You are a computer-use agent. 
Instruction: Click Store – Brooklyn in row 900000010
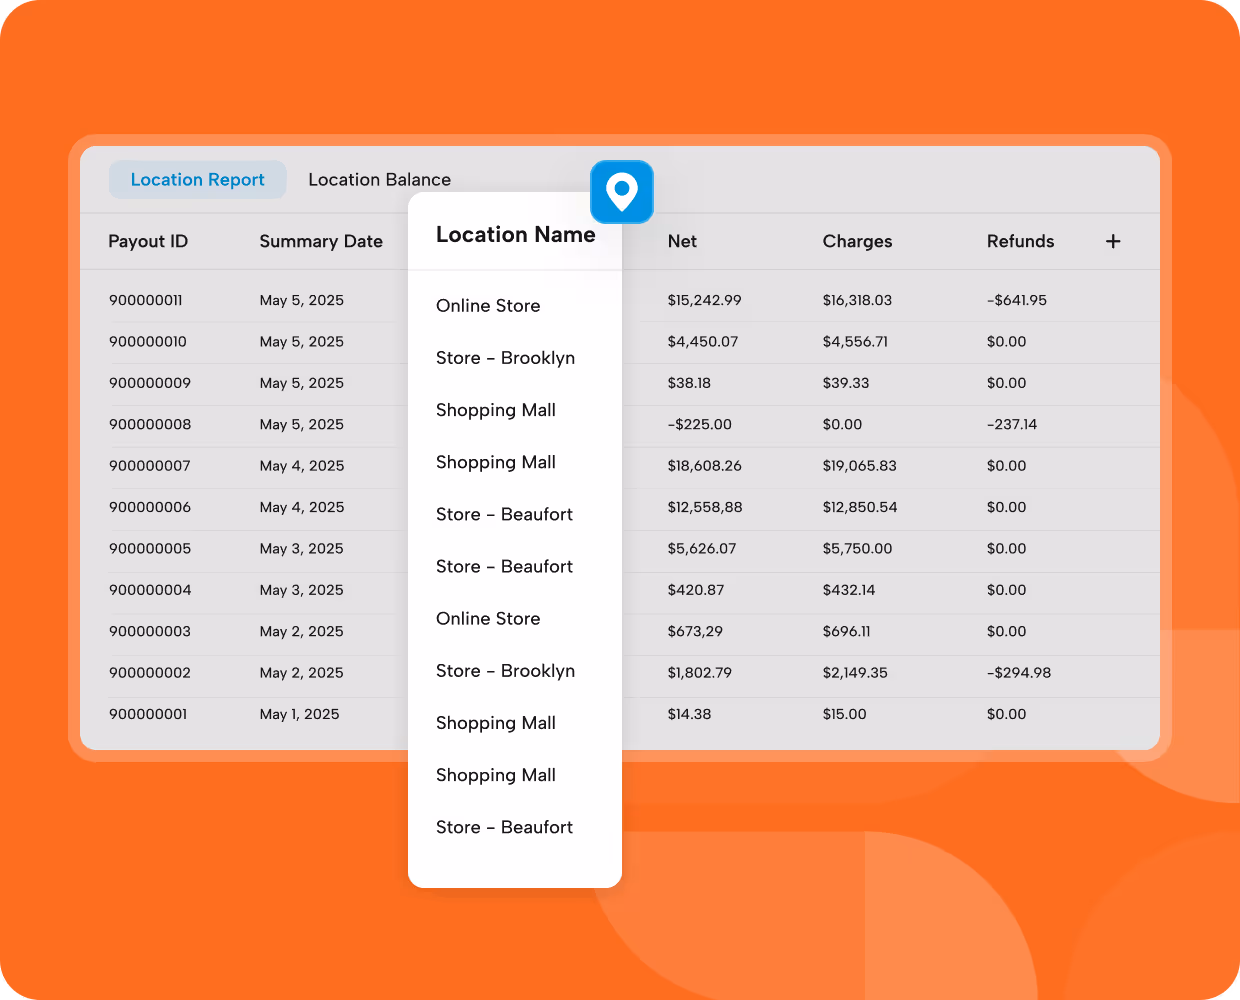click(505, 358)
